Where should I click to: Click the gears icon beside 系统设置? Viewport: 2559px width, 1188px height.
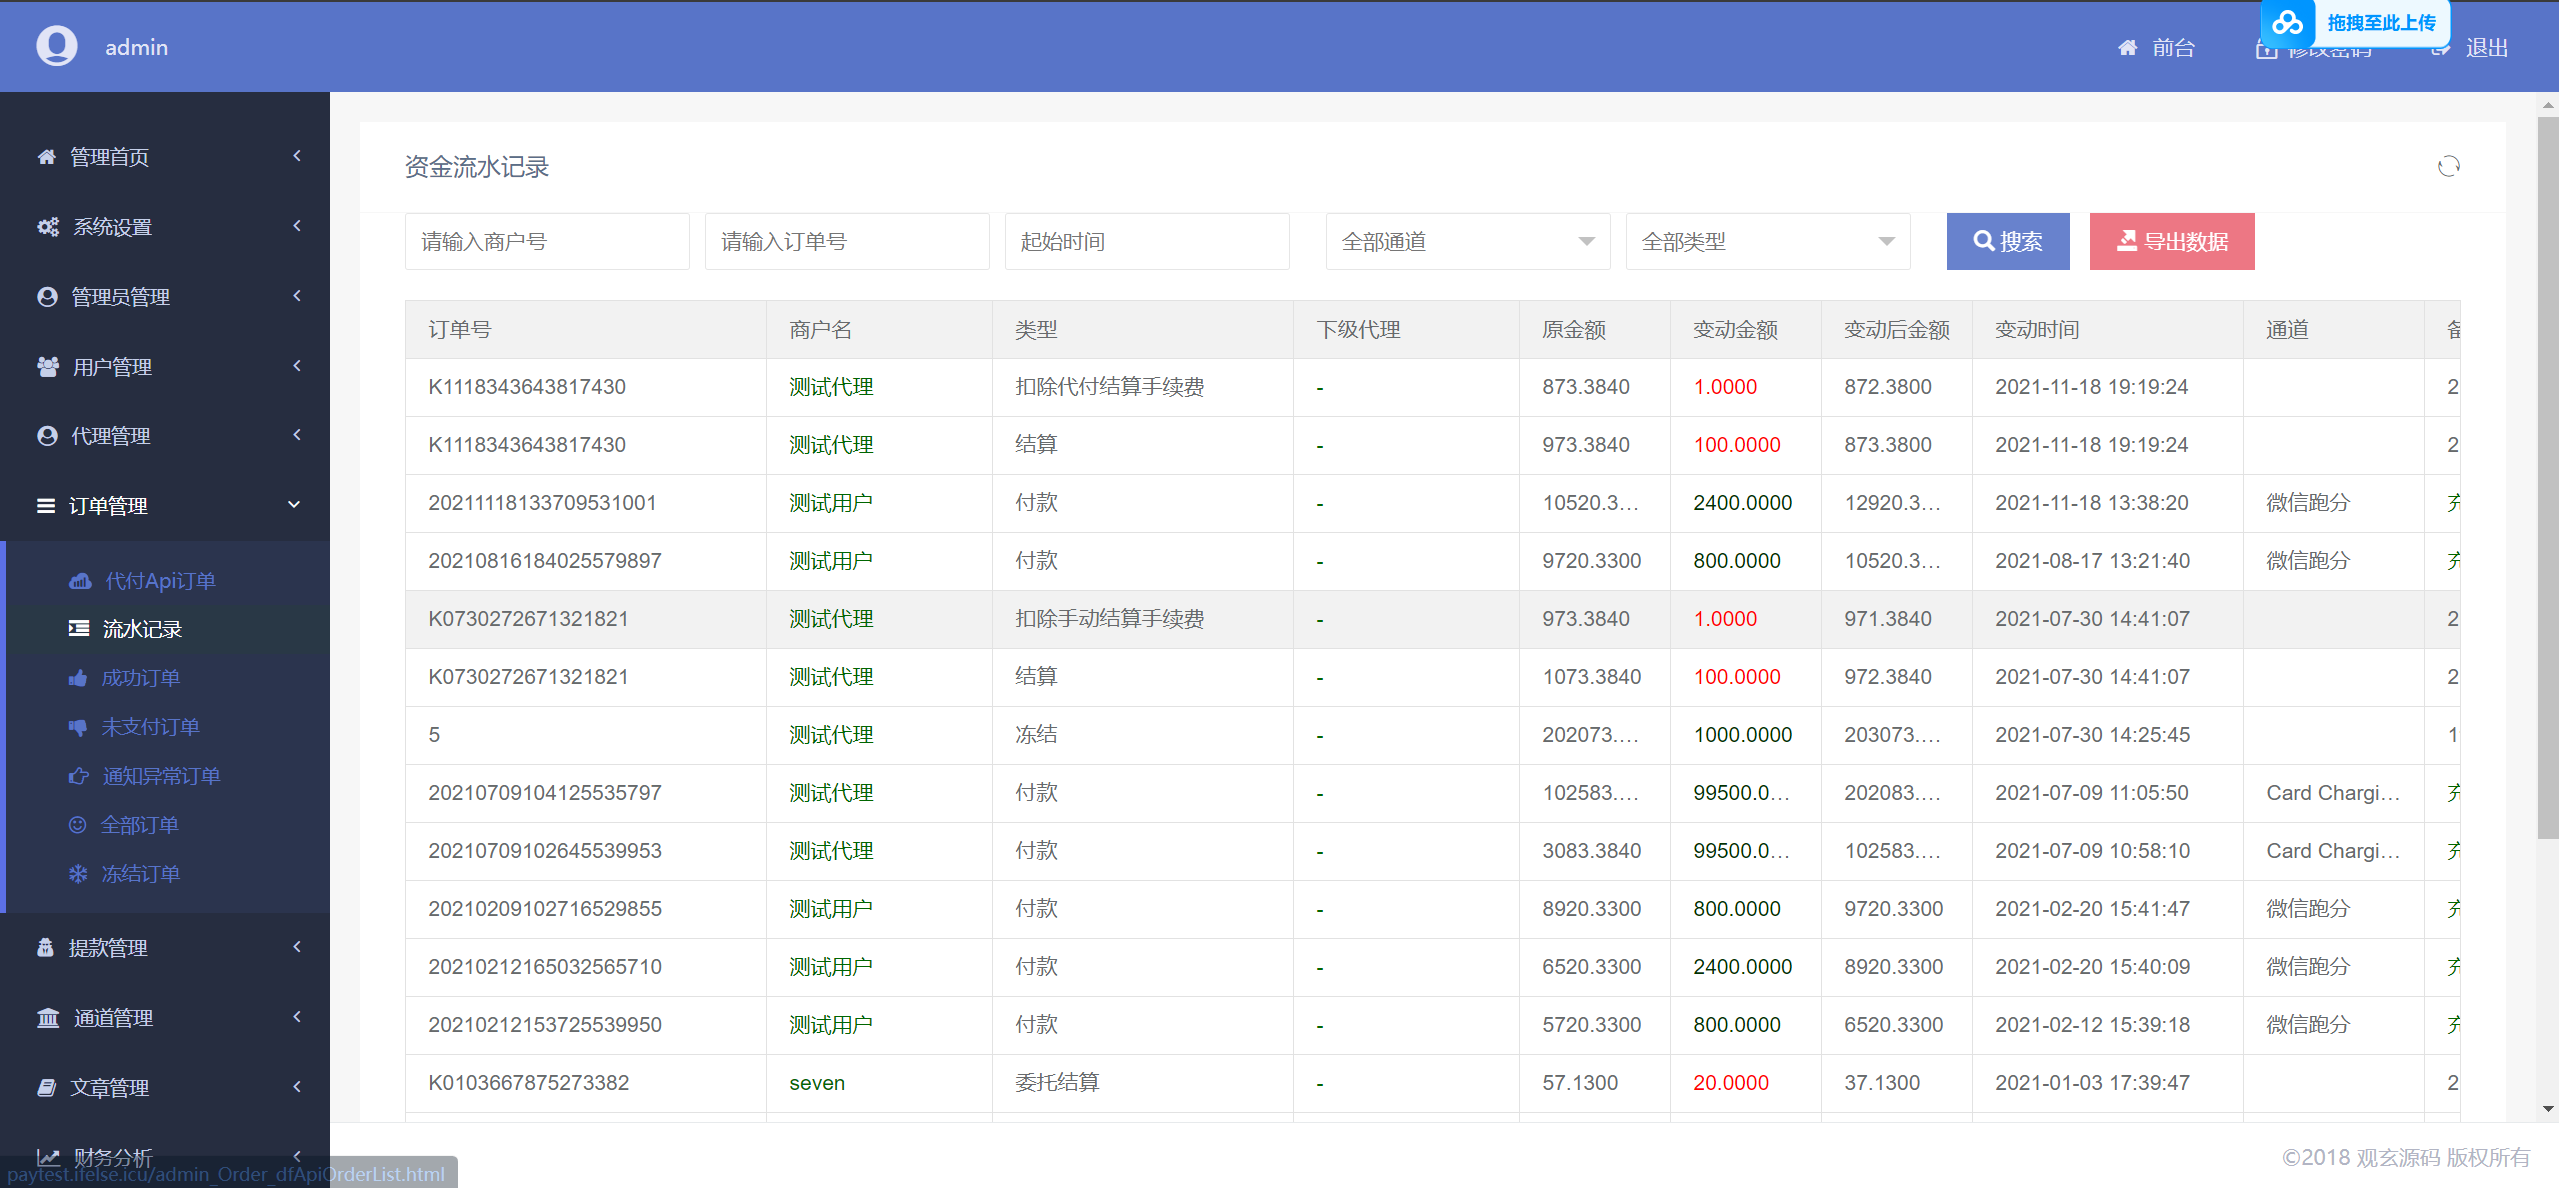click(47, 227)
